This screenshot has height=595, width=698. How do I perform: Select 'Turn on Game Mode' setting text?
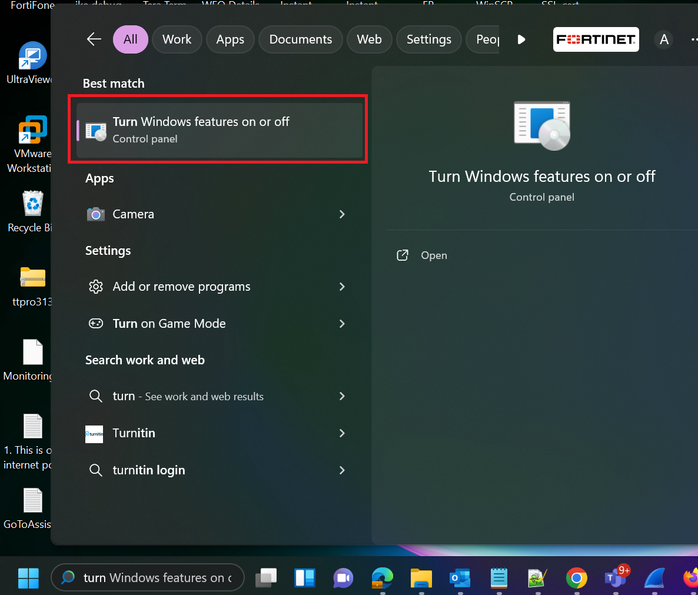tap(169, 324)
